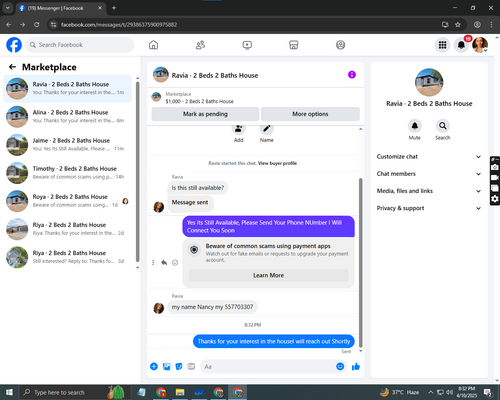Screen dimensions: 500x400
Task: Click the chat messages vertical scrollbar
Action: [x=360, y=263]
